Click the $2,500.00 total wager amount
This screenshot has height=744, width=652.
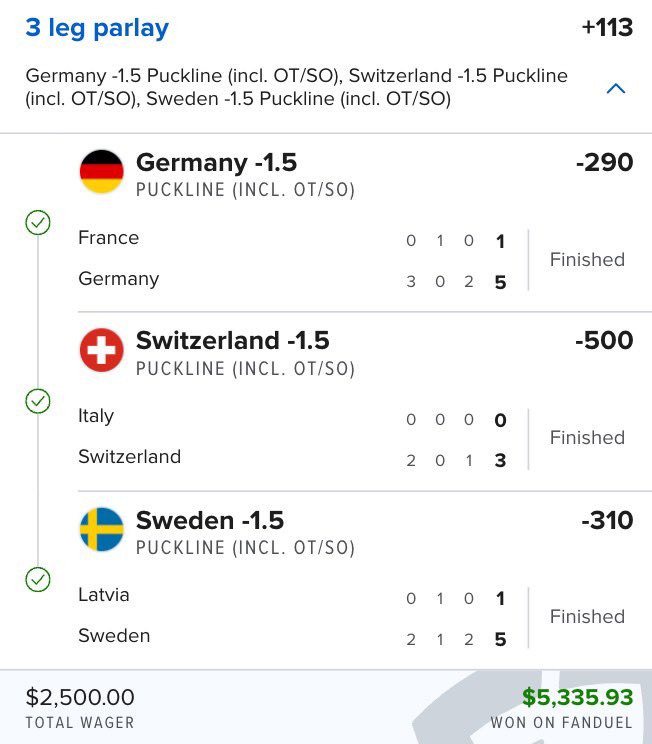(x=80, y=698)
